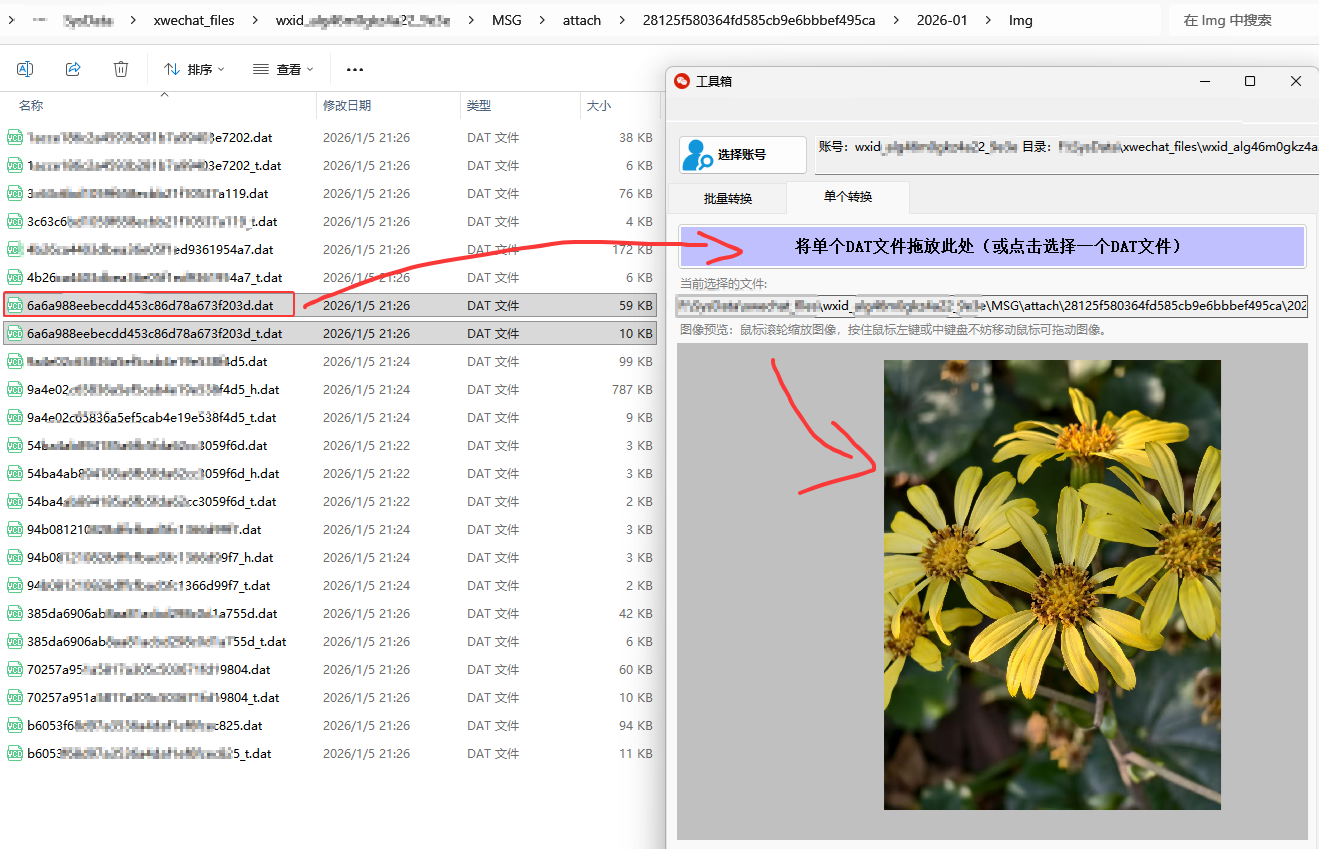Click the 4 KB size cell
The width and height of the screenshot is (1319, 850).
point(639,221)
